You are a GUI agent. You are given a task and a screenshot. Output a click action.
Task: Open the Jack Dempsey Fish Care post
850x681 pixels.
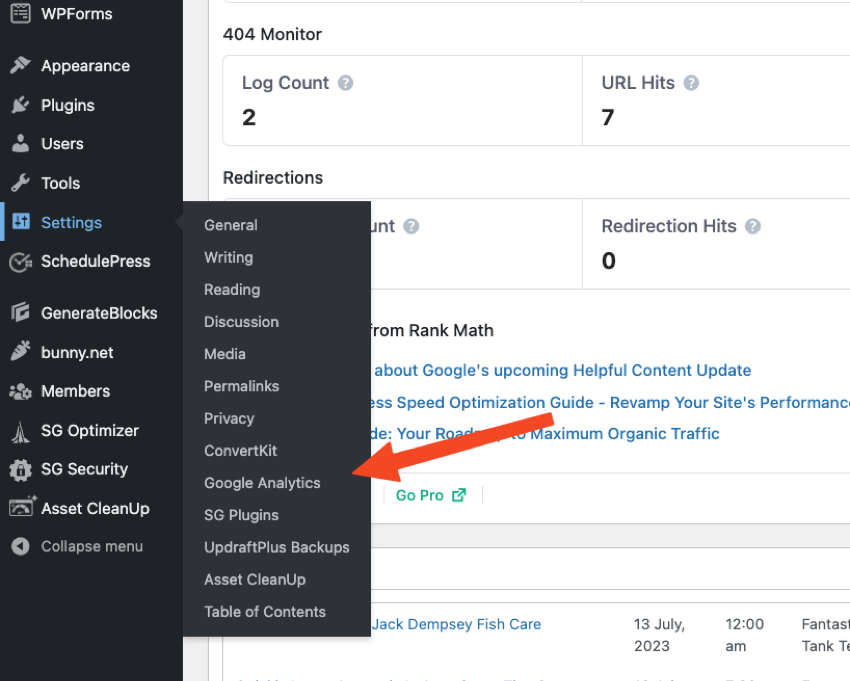[456, 624]
